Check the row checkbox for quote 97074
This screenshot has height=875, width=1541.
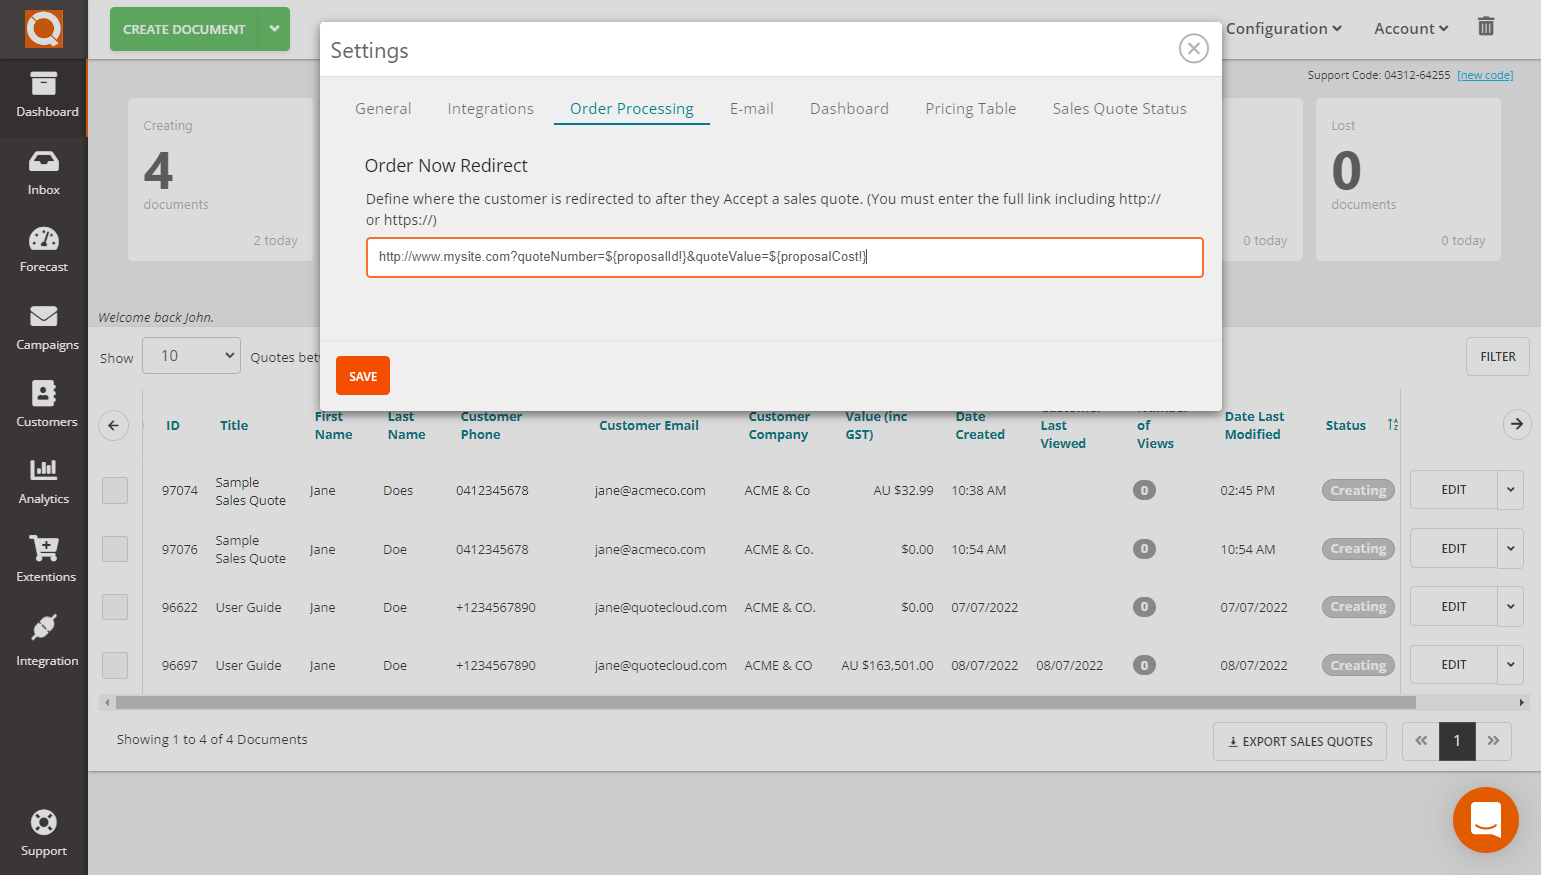115,490
